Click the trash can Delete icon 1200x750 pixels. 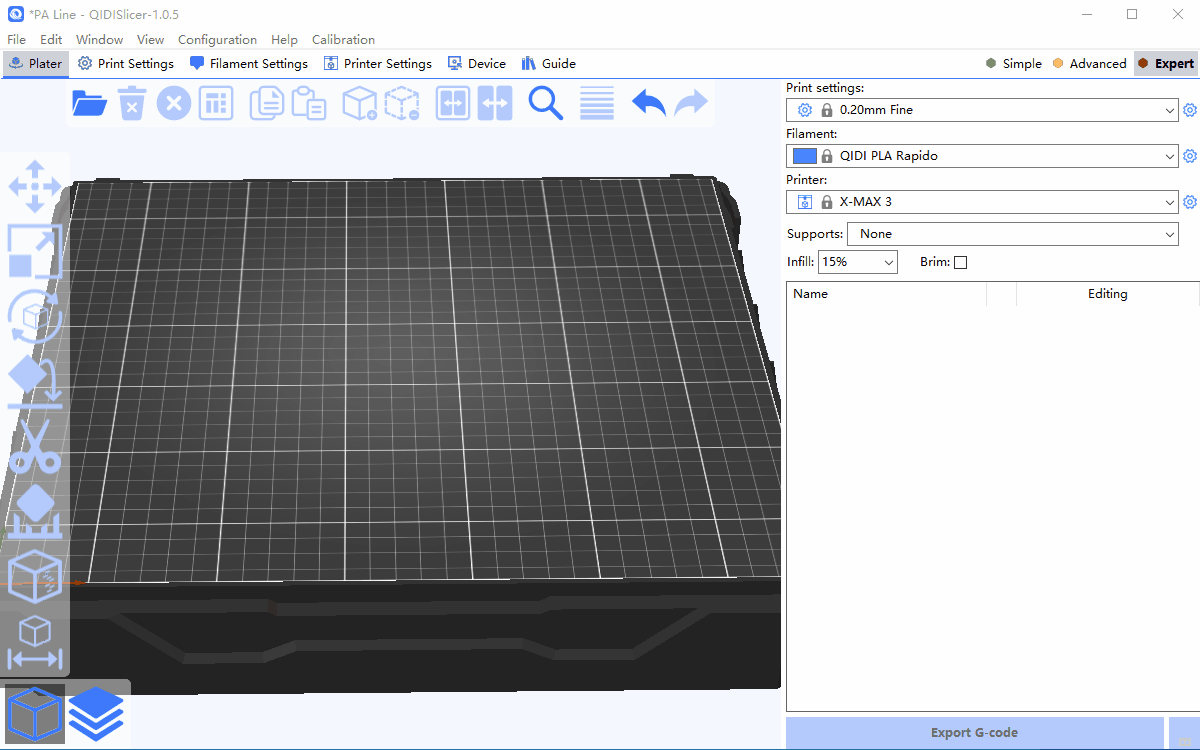tap(132, 103)
